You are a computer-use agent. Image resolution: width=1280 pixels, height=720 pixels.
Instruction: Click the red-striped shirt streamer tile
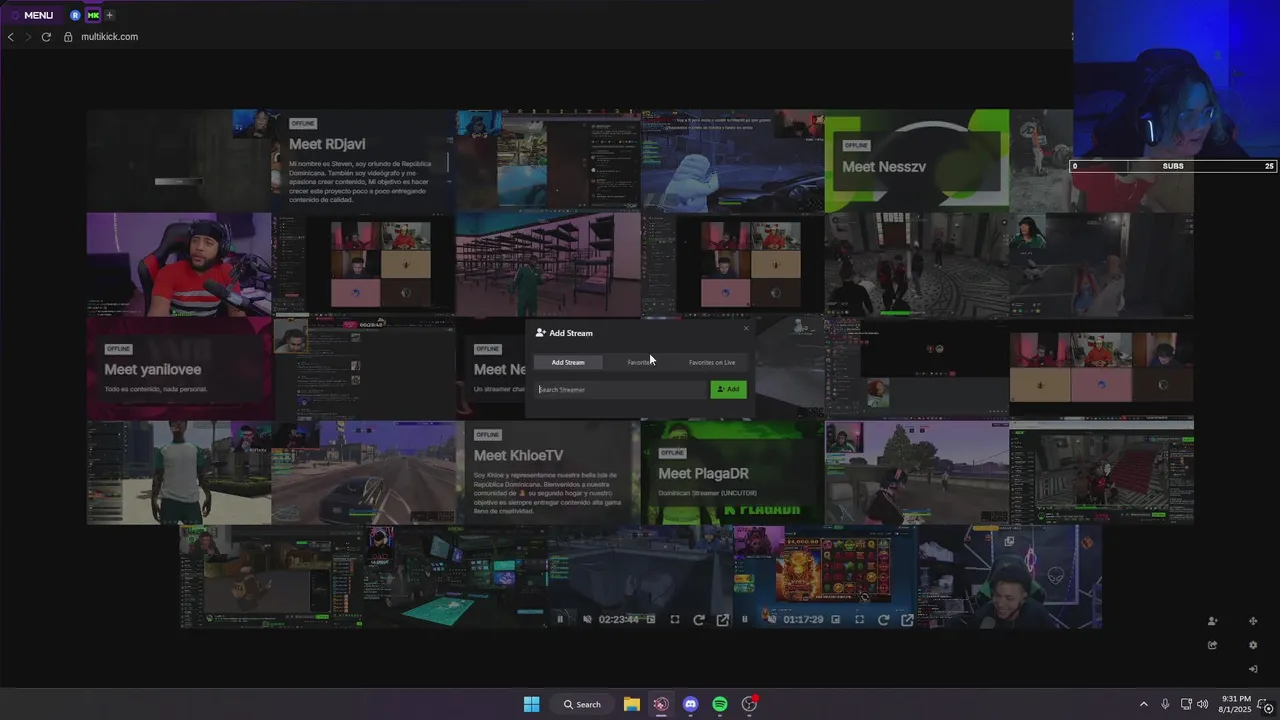click(x=179, y=264)
